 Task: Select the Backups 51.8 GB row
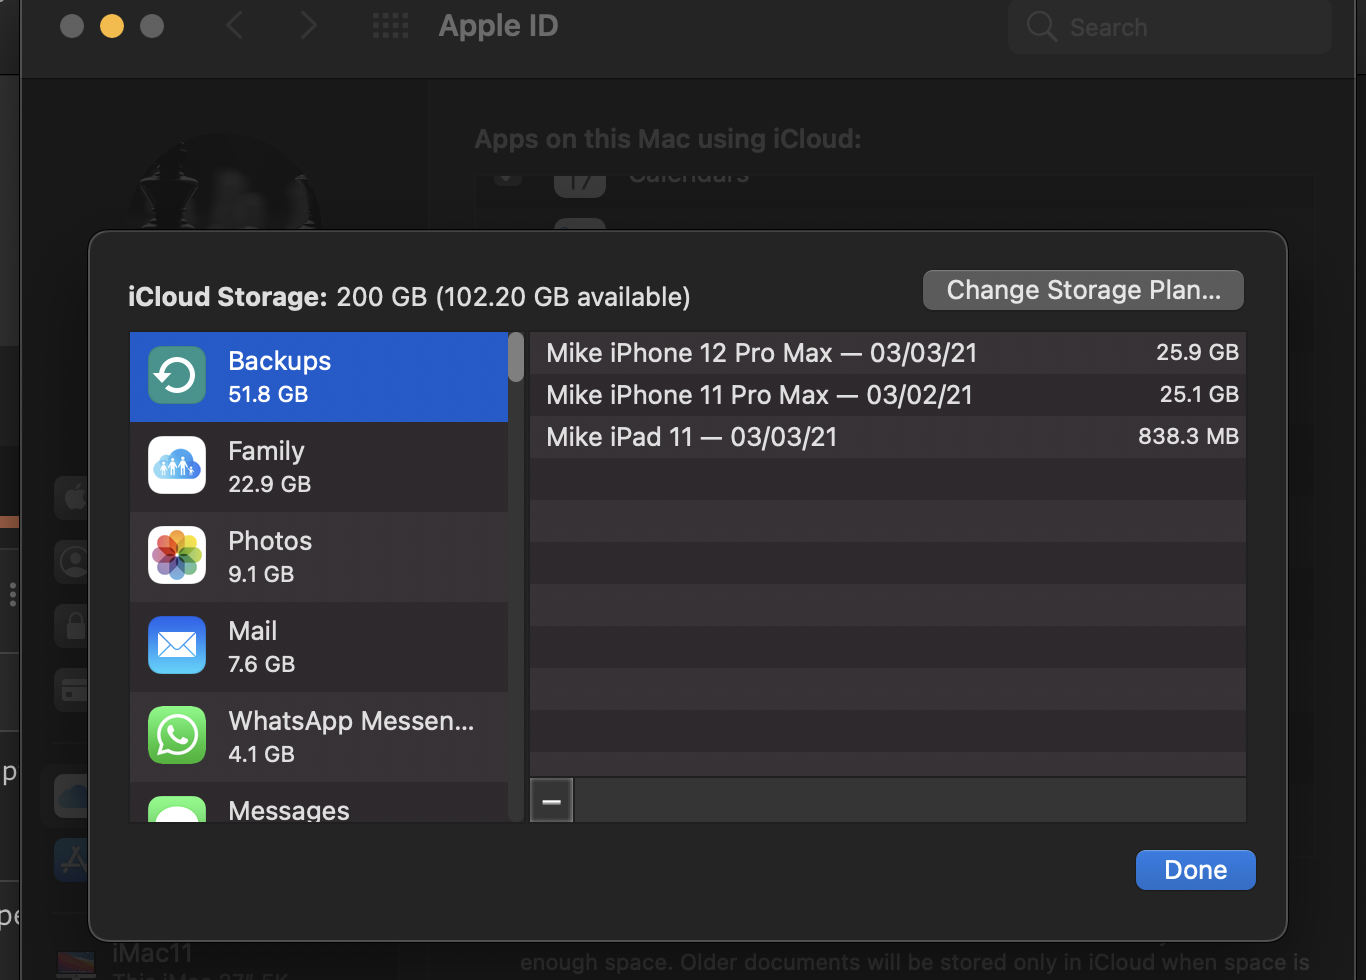tap(319, 377)
